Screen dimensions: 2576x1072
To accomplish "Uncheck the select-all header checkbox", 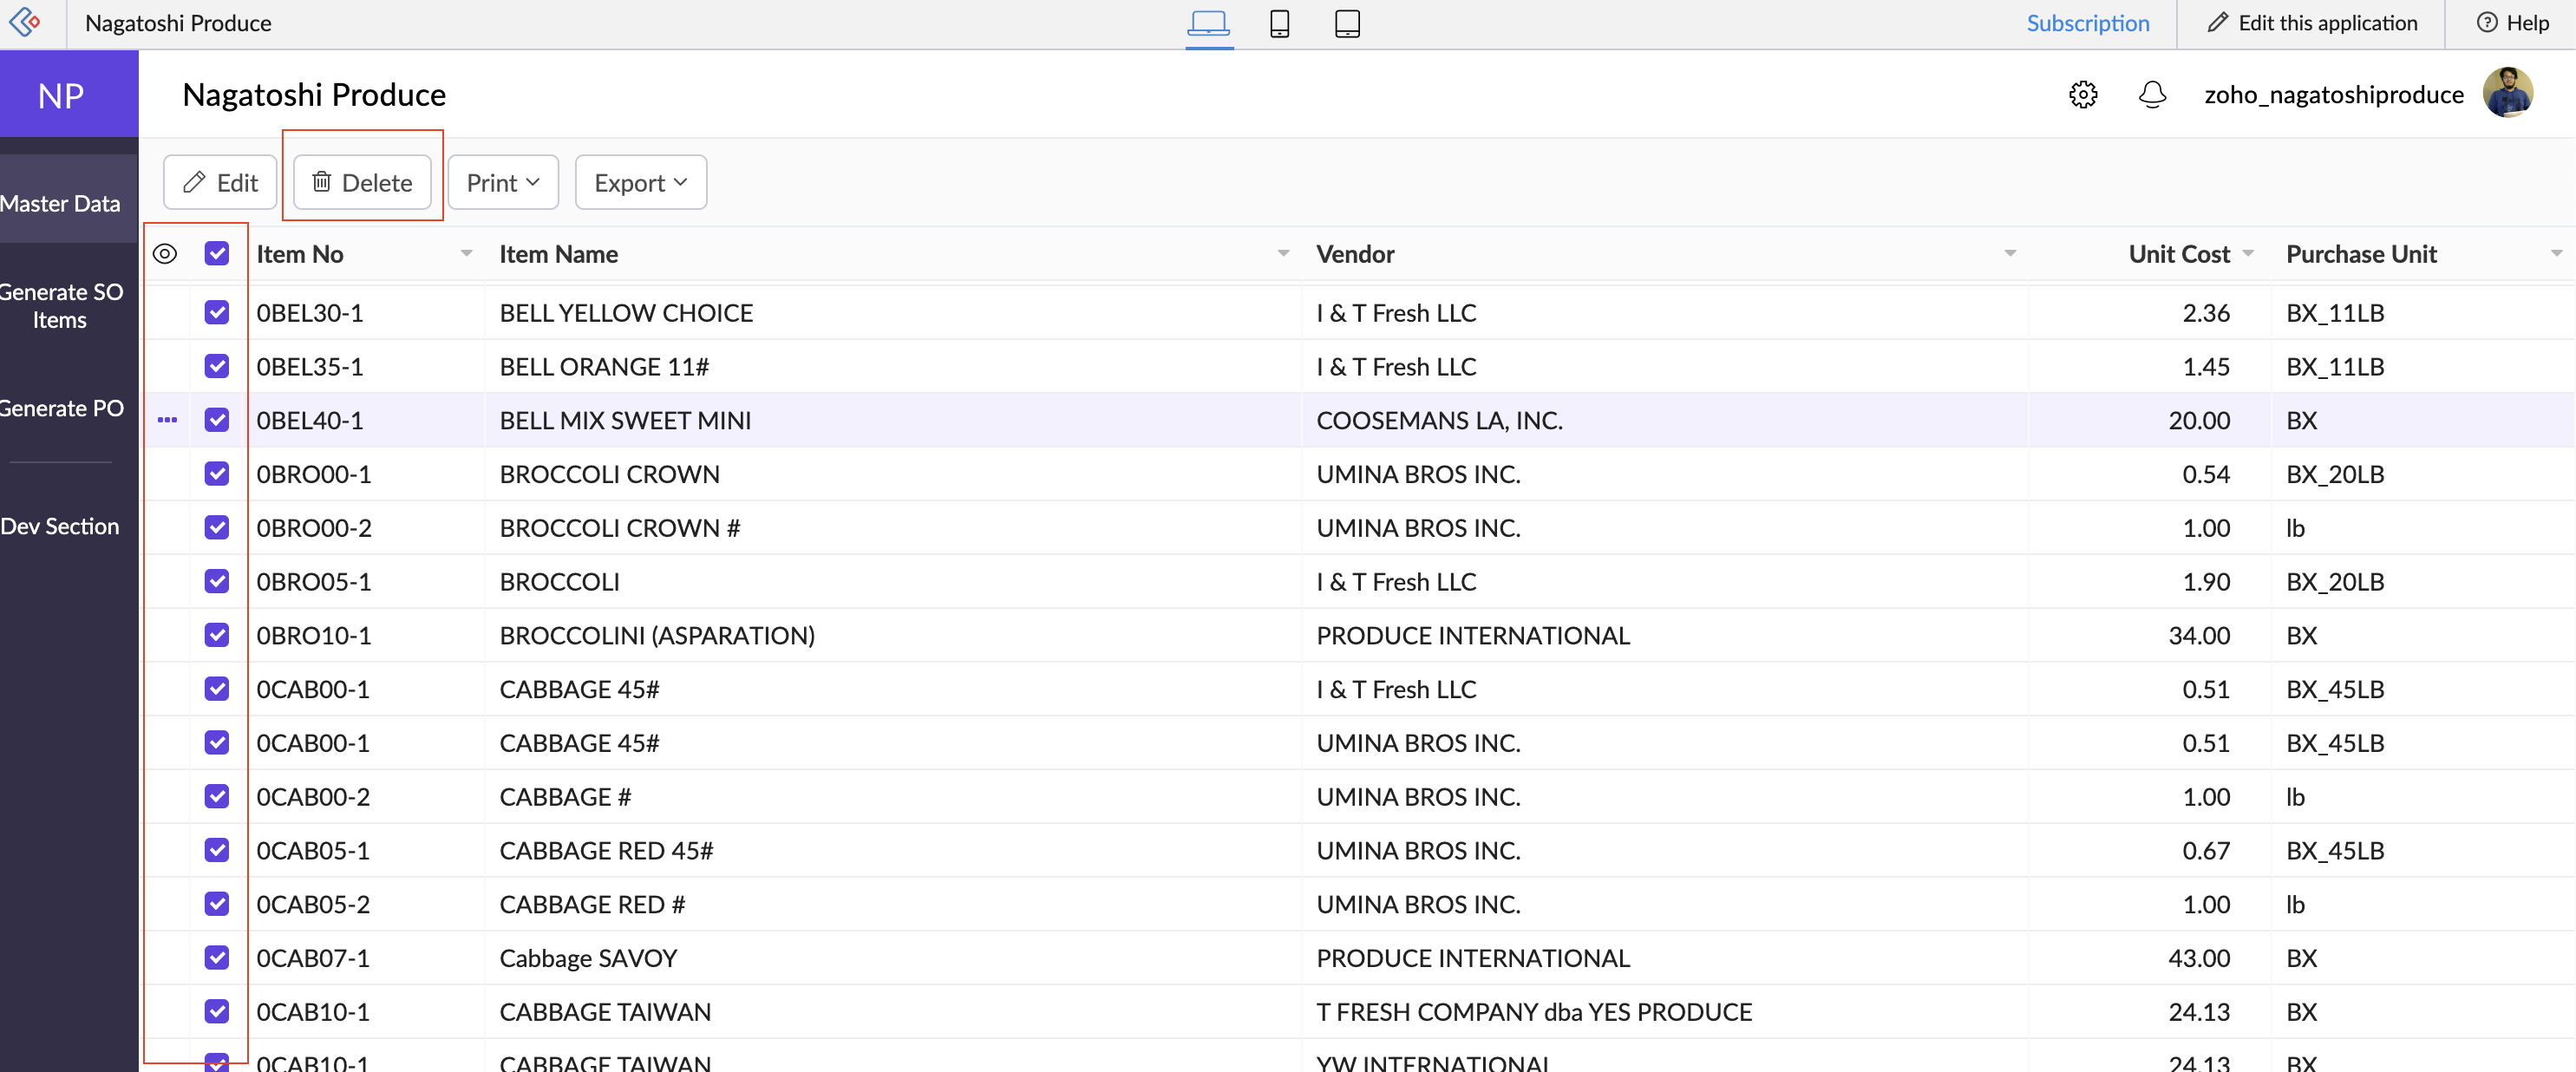I will tap(216, 254).
